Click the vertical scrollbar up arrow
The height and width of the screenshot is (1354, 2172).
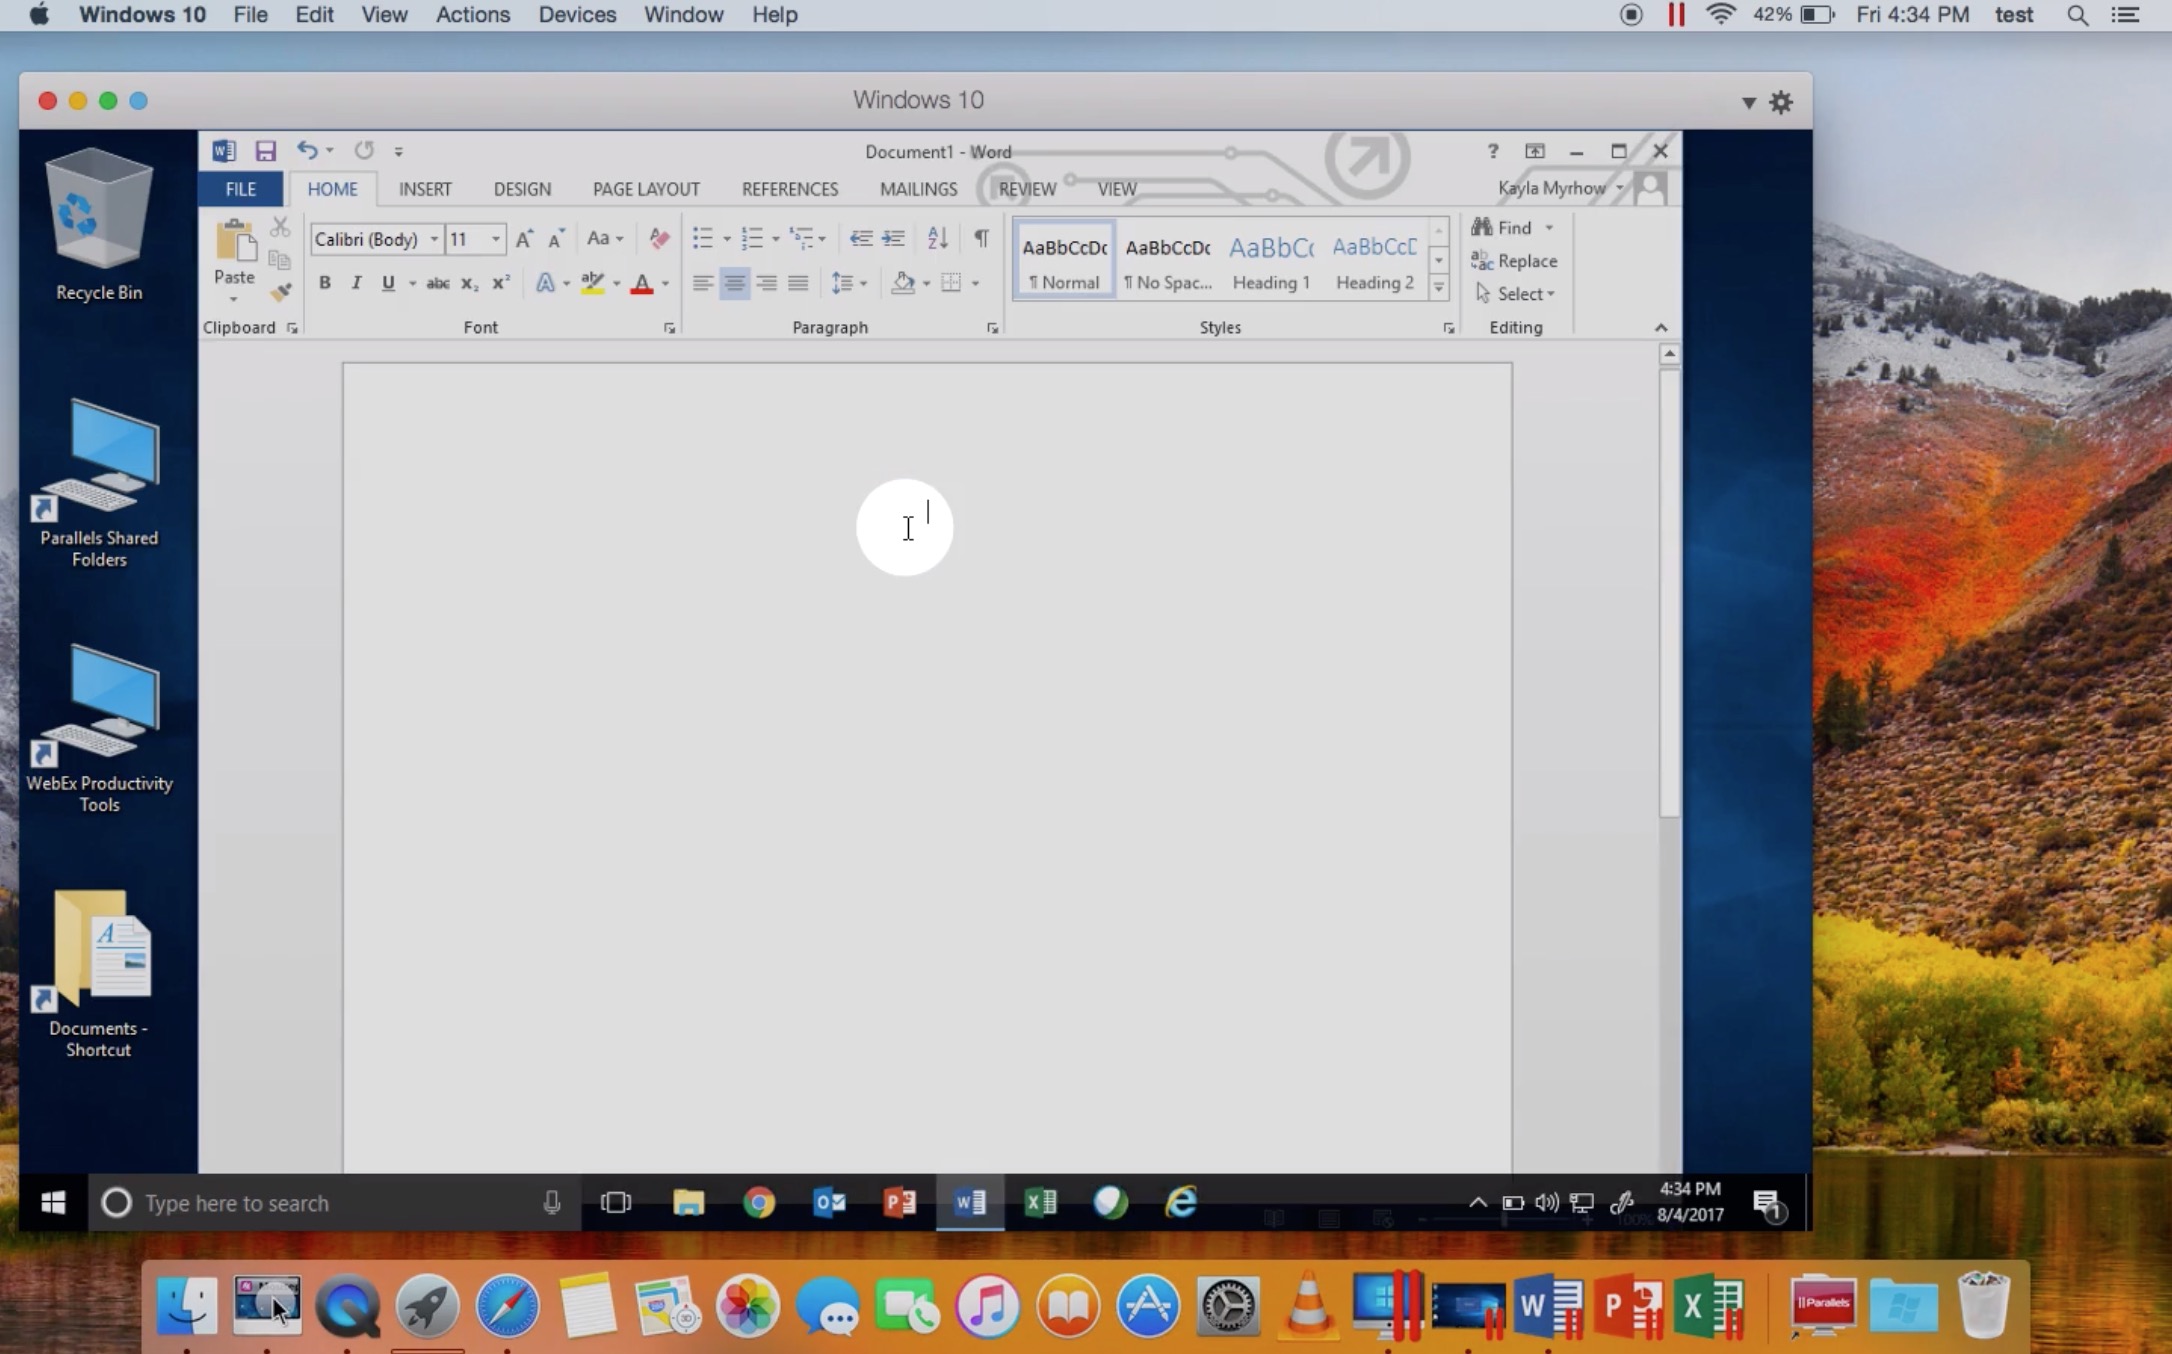[1669, 354]
